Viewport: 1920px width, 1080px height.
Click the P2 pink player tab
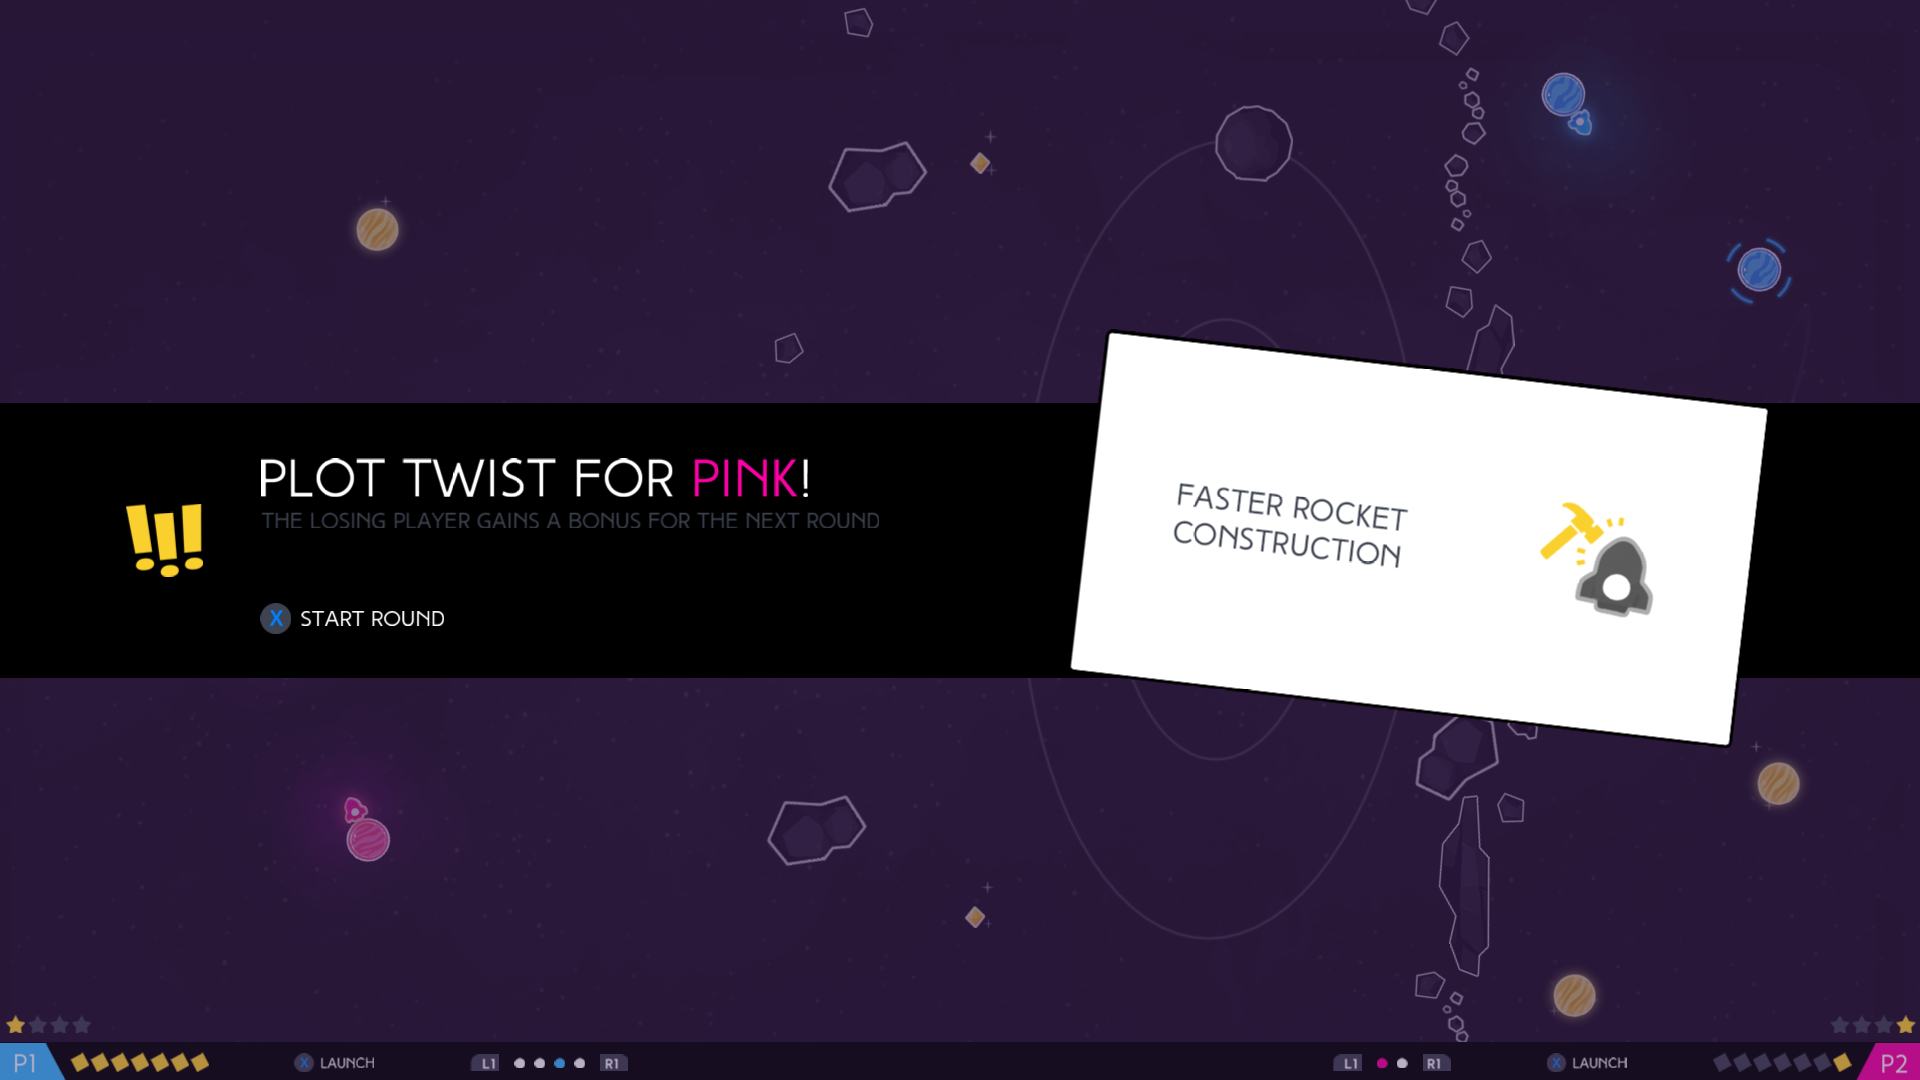click(x=1892, y=1062)
